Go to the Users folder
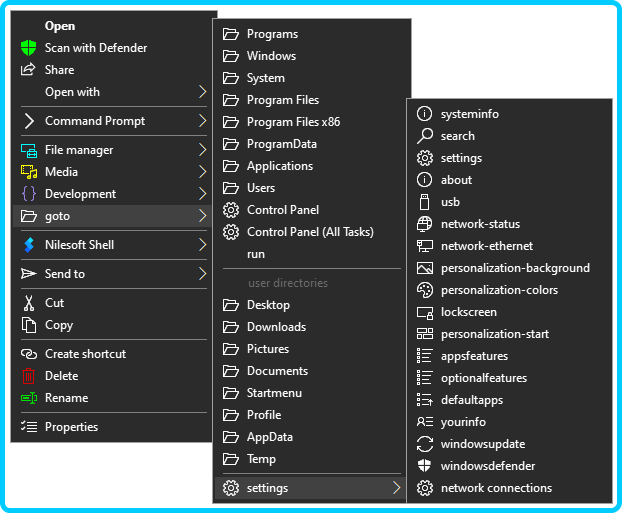This screenshot has height=513, width=622. coord(310,188)
